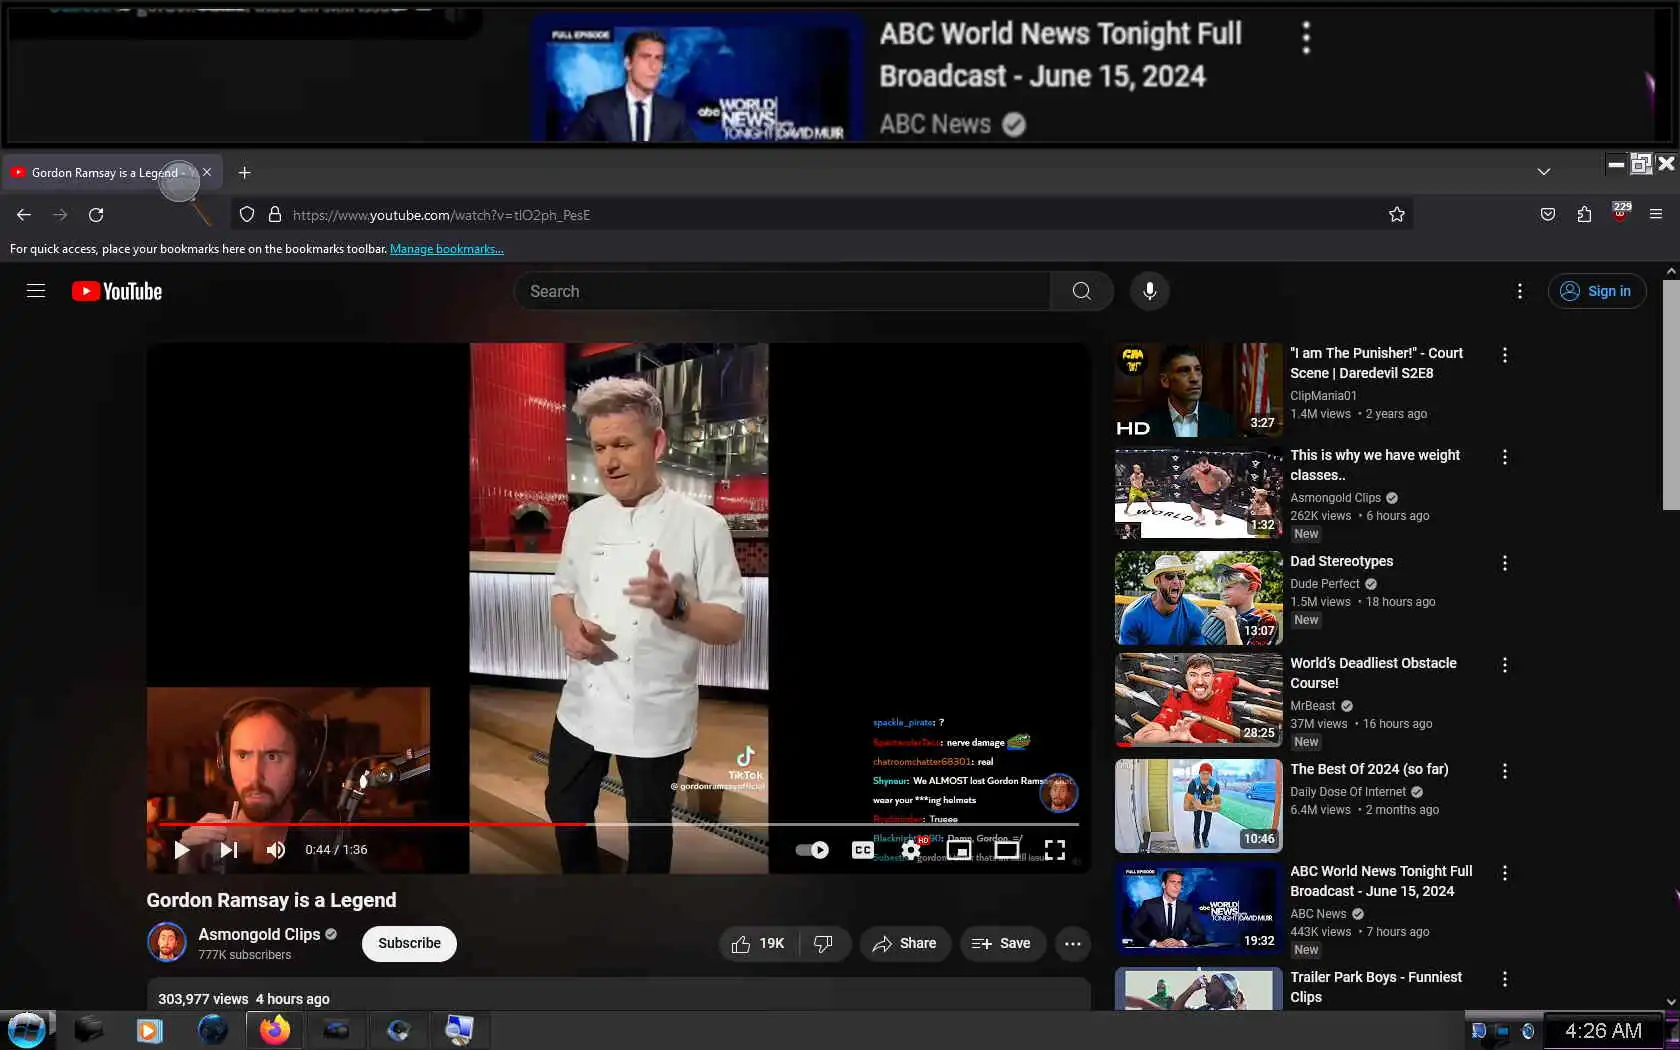
Task: Like the video with 19K likes
Action: coord(758,944)
